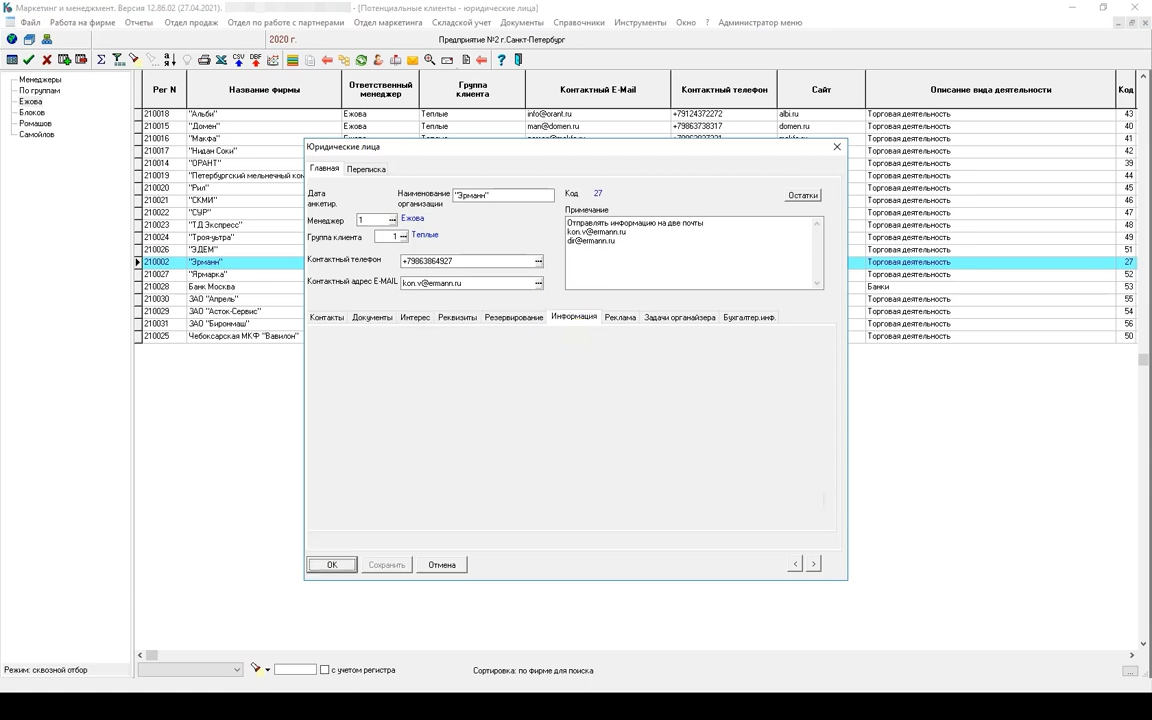
Task: Click the DBF export icon
Action: (x=255, y=60)
